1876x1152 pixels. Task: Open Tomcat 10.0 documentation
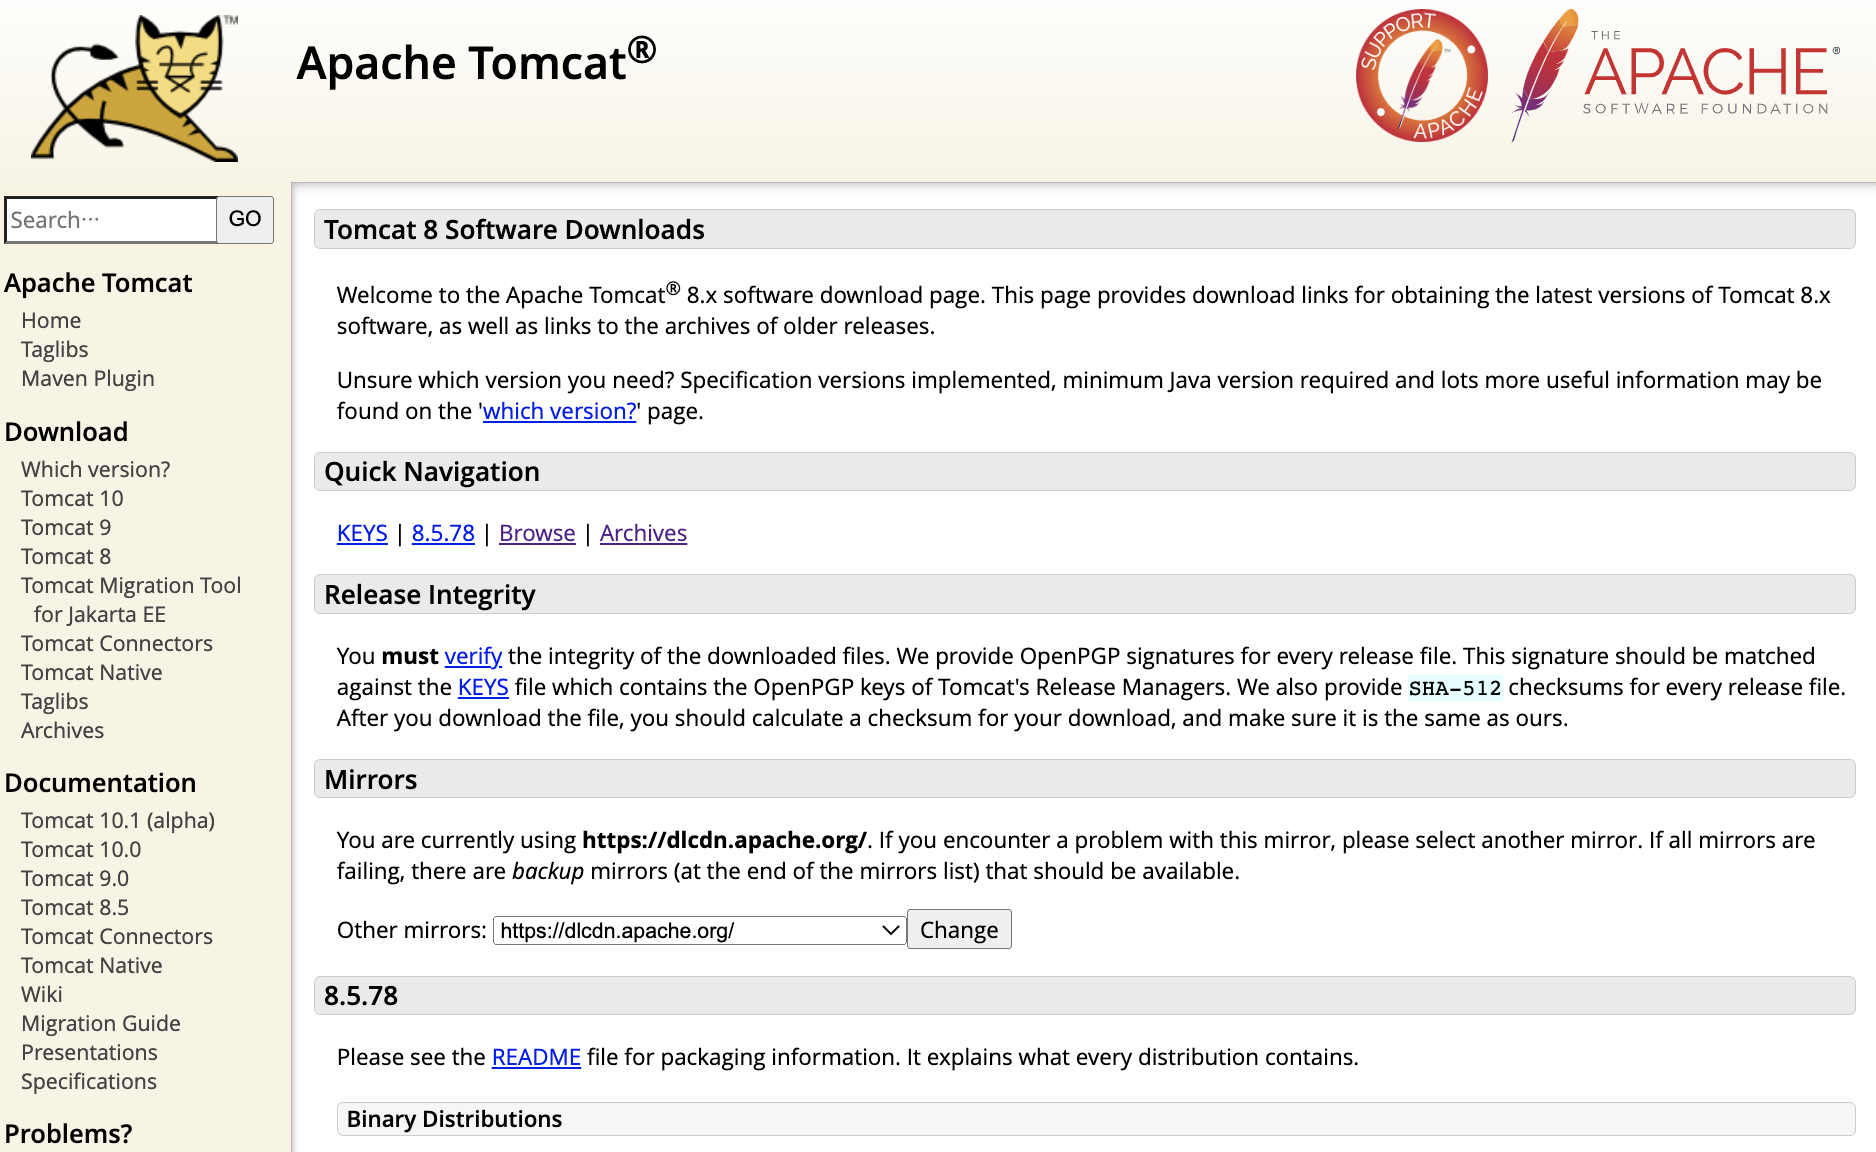click(81, 849)
